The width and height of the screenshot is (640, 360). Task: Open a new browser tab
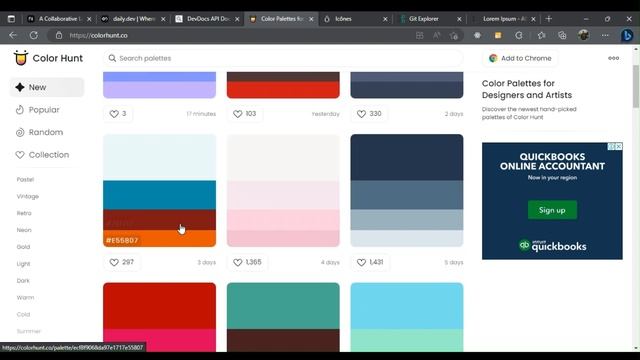tap(549, 19)
